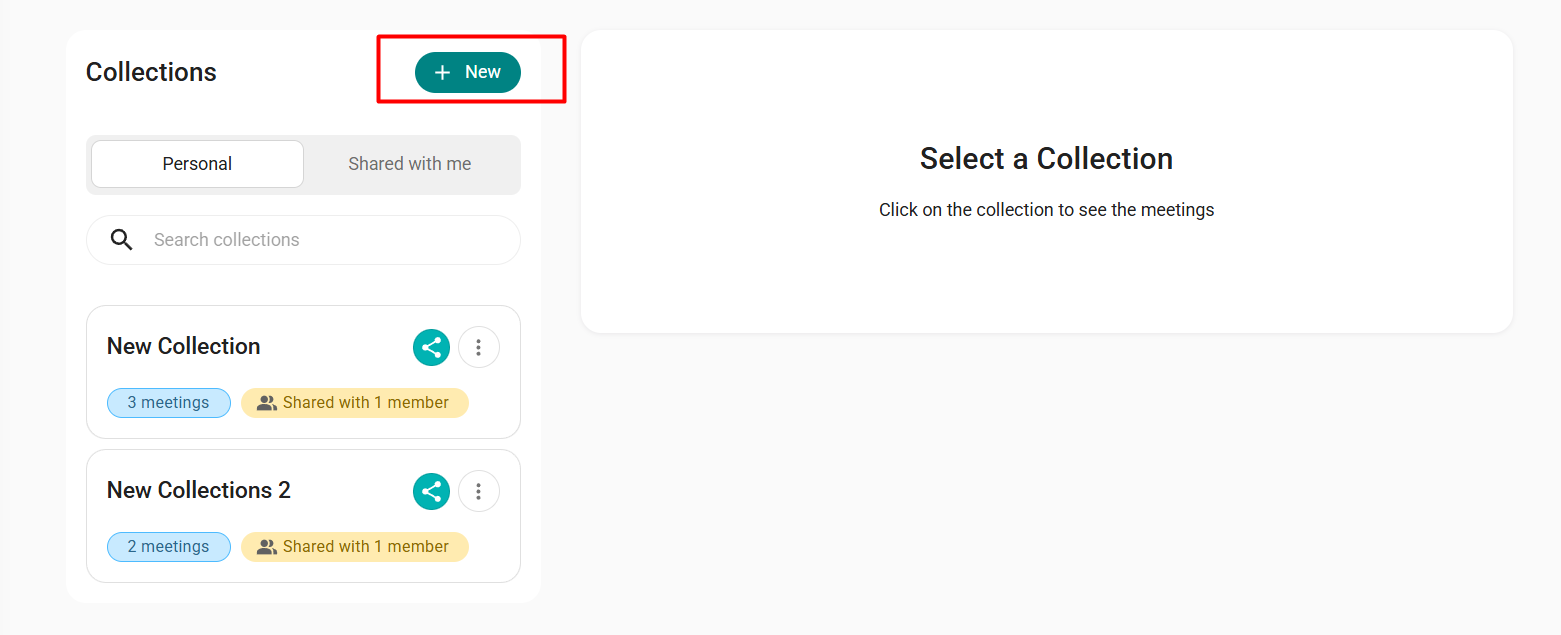Switch to the Personal tab
1561x635 pixels.
click(x=197, y=164)
